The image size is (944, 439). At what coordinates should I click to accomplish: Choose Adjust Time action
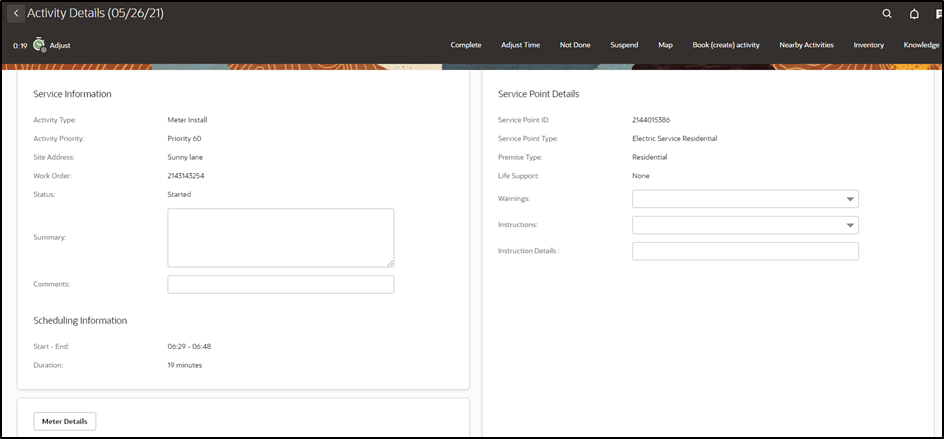click(521, 45)
